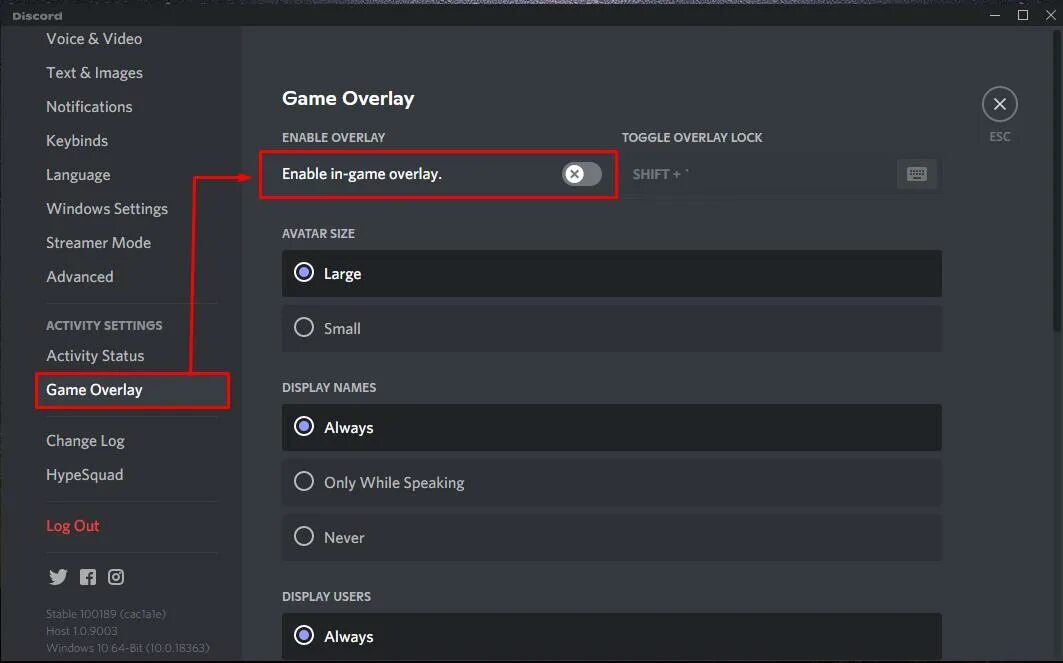Click Windows 10 64-Bit version text
Viewport: 1063px width, 663px height.
127,647
